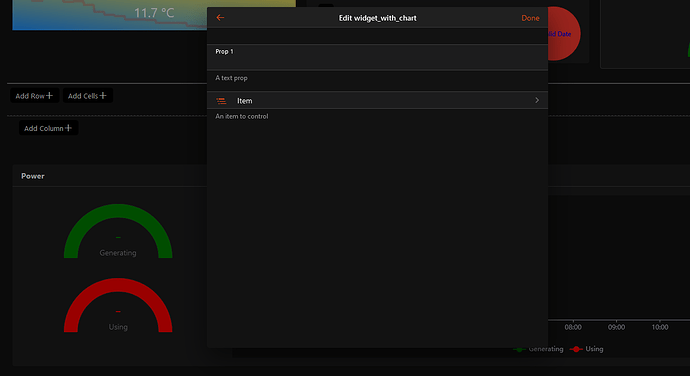Click the red round date widget
The image size is (690, 376).
(x=564, y=33)
